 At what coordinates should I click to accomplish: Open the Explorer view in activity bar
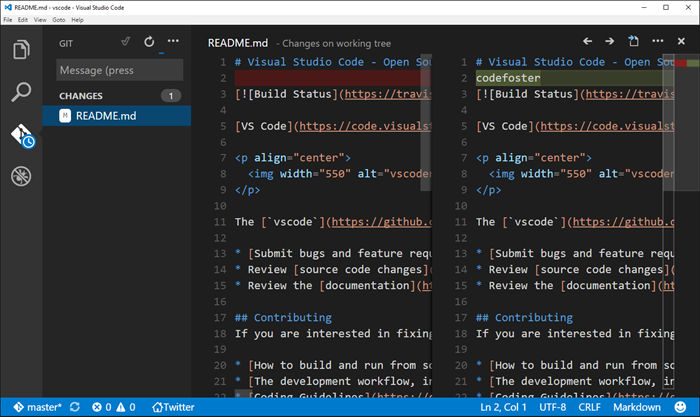click(x=21, y=49)
